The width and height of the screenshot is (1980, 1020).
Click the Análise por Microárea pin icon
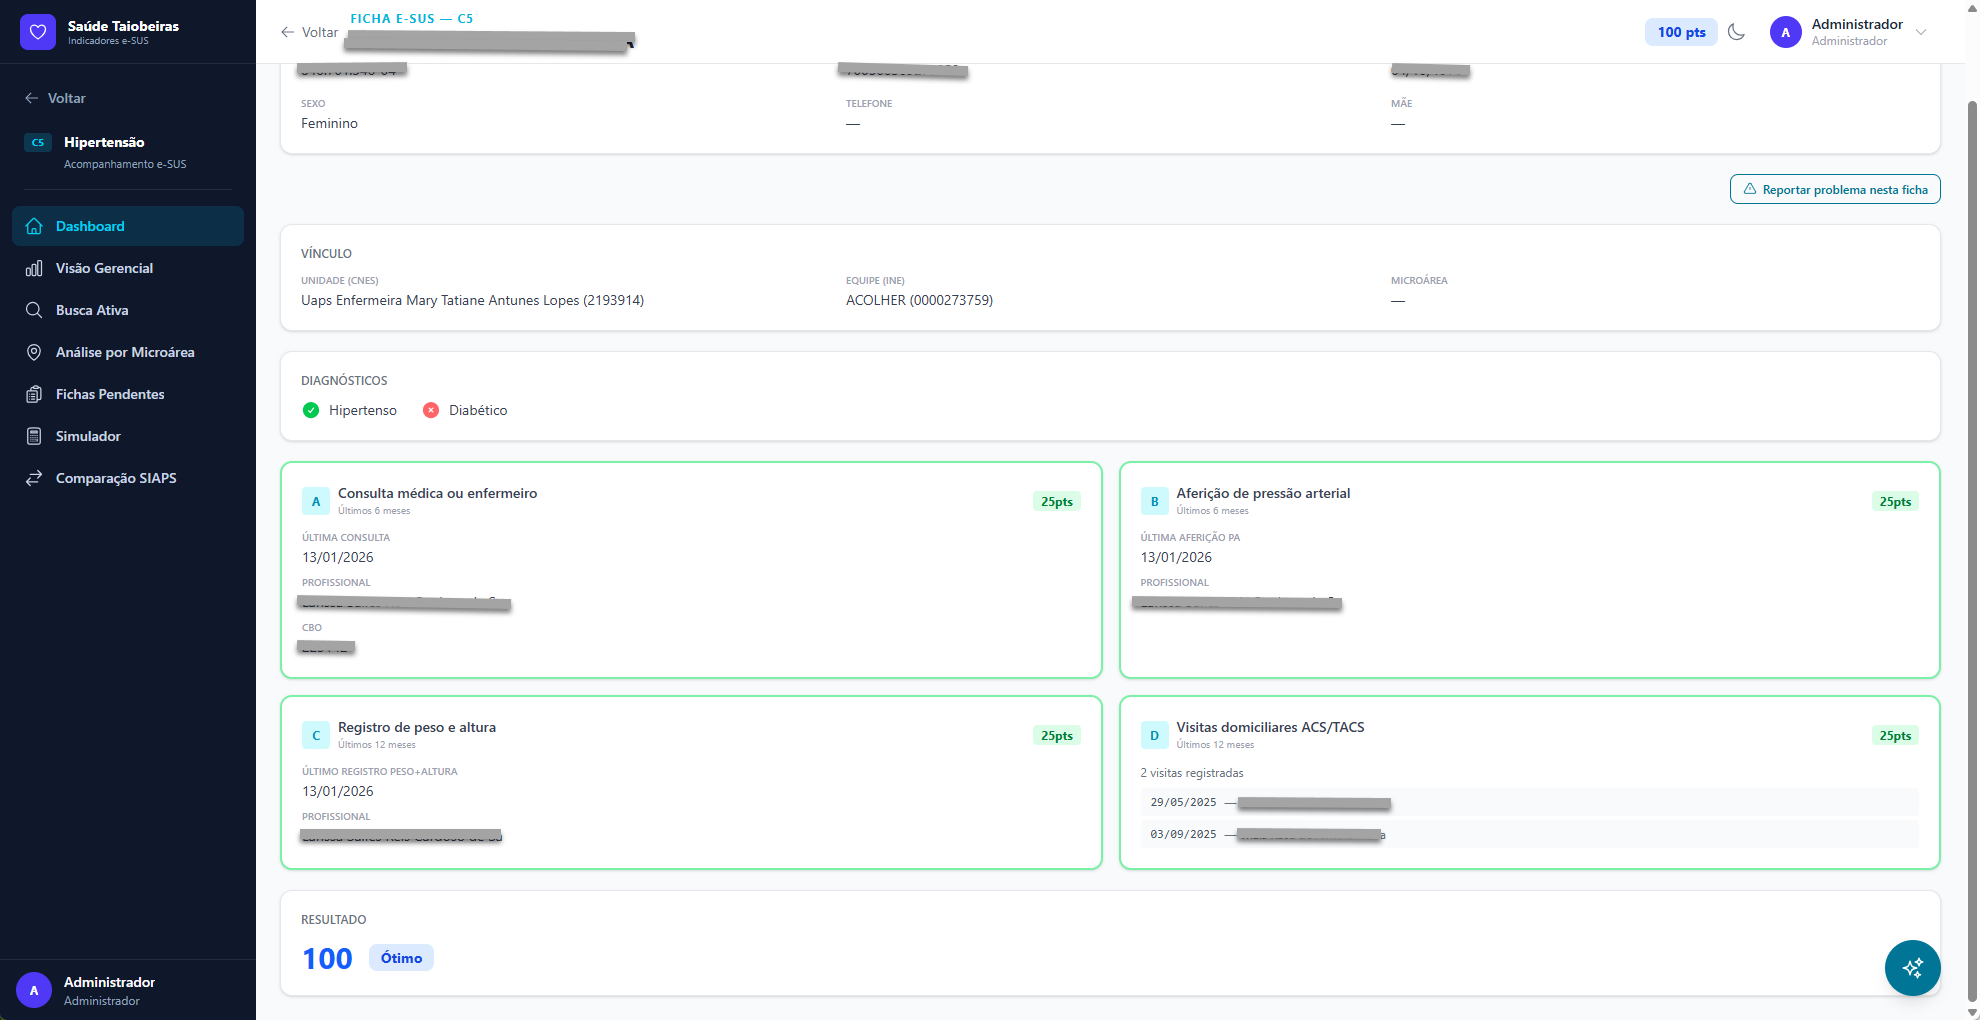tap(34, 352)
